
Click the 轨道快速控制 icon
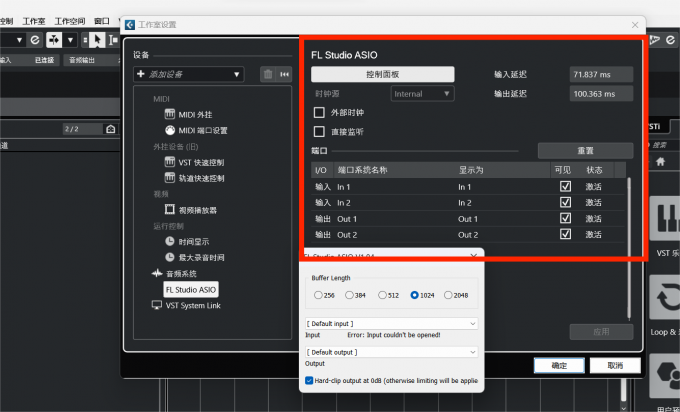click(170, 177)
